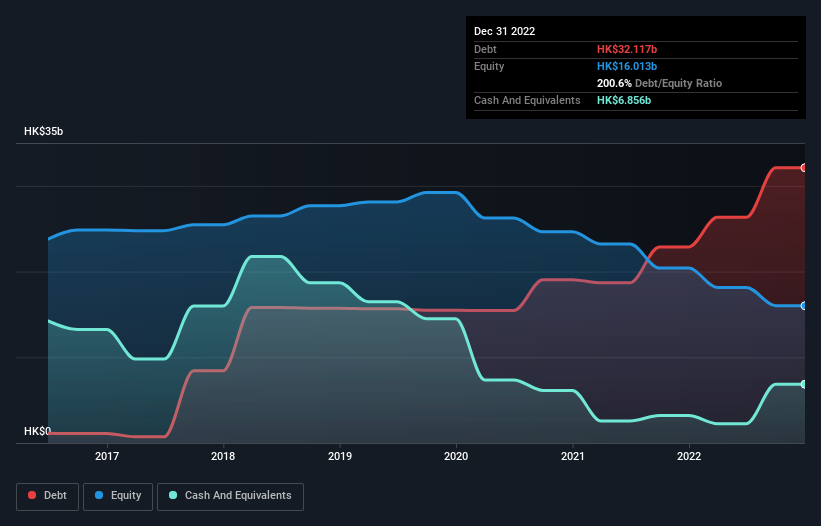Click the 2019 x-axis label
821x526 pixels.
point(340,456)
